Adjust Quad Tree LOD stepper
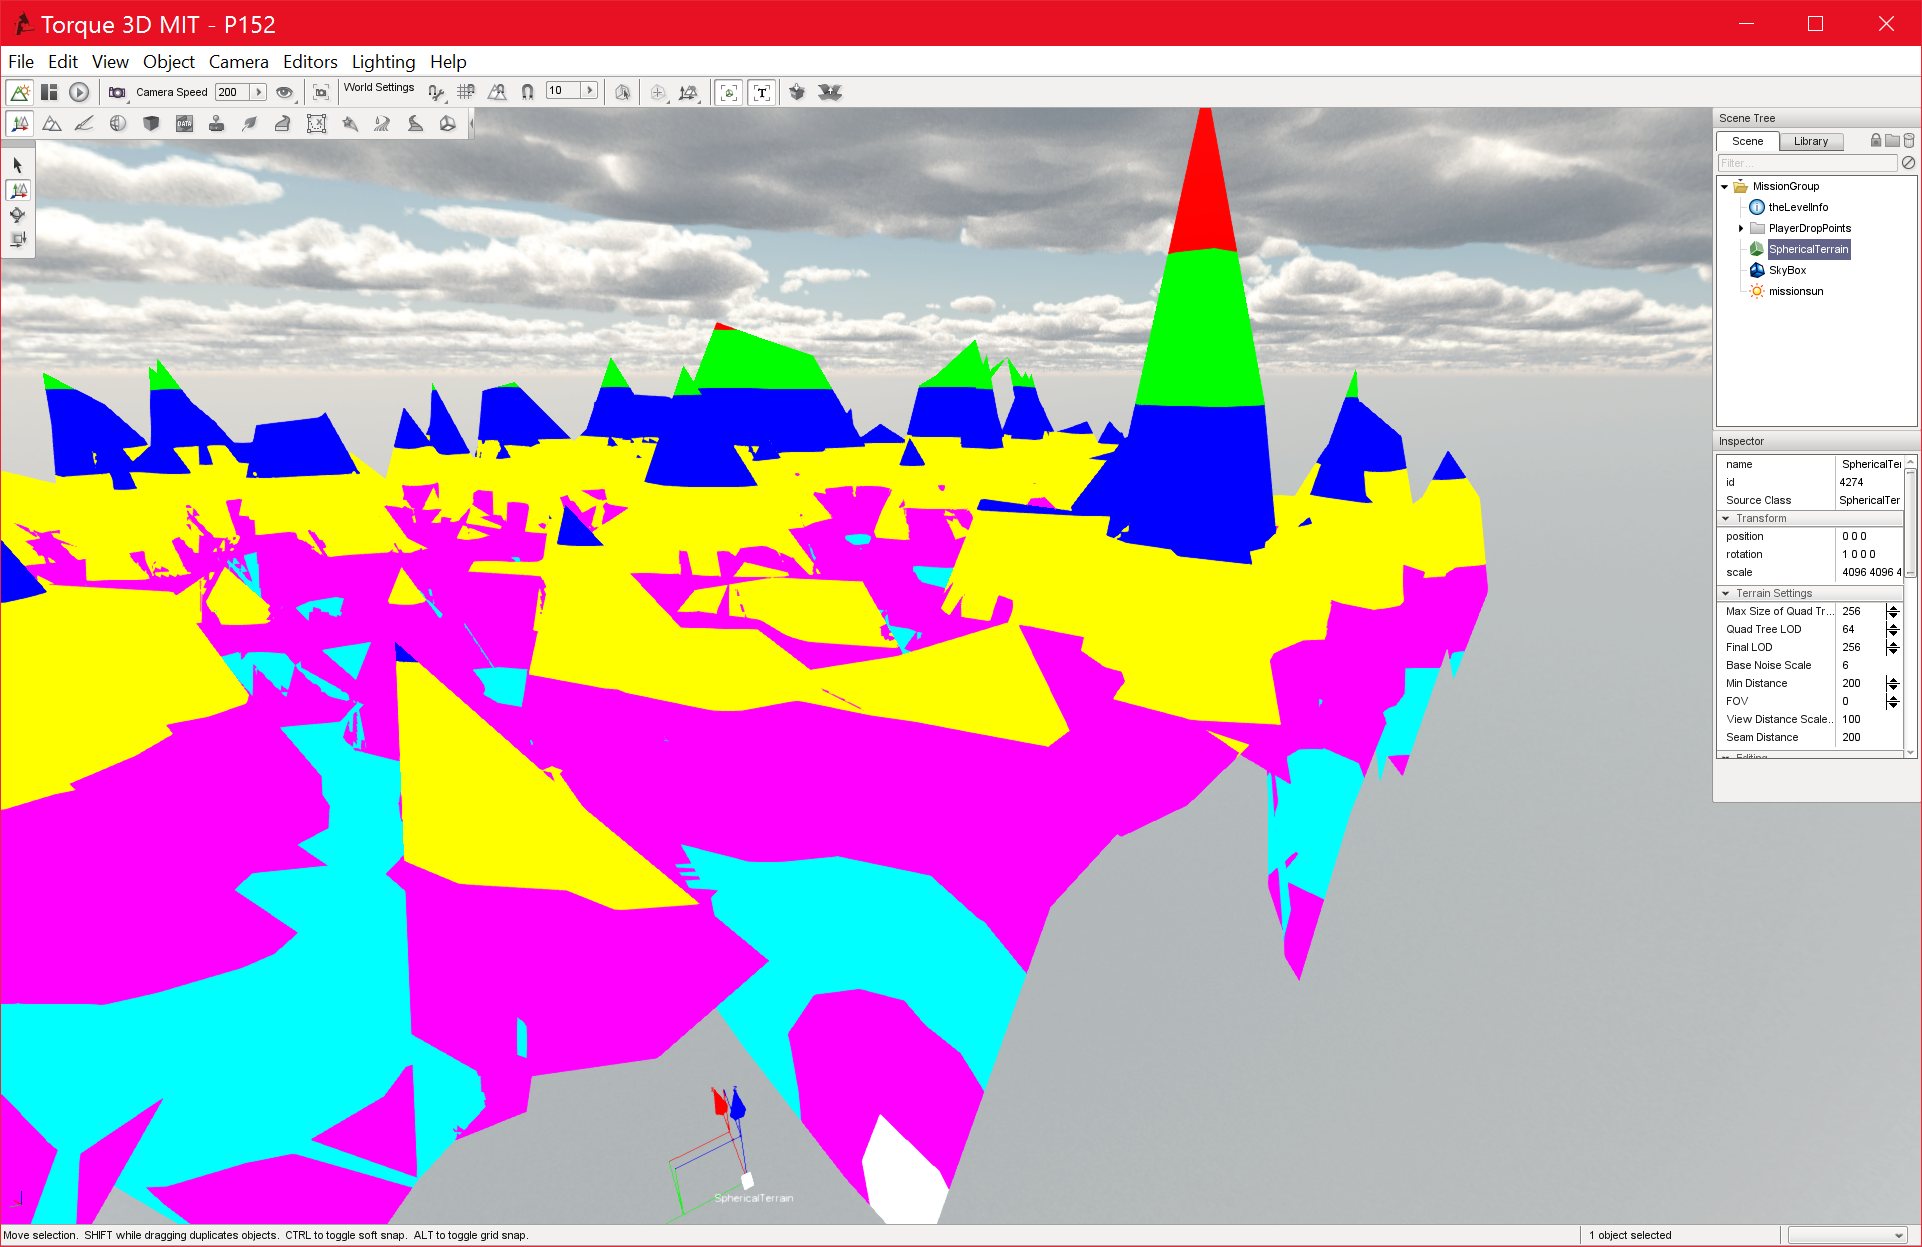This screenshot has height=1247, width=1922. (x=1893, y=630)
